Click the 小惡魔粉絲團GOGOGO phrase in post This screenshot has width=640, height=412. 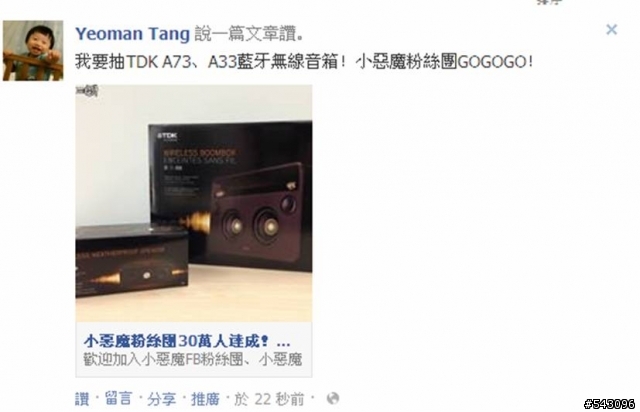pos(444,62)
